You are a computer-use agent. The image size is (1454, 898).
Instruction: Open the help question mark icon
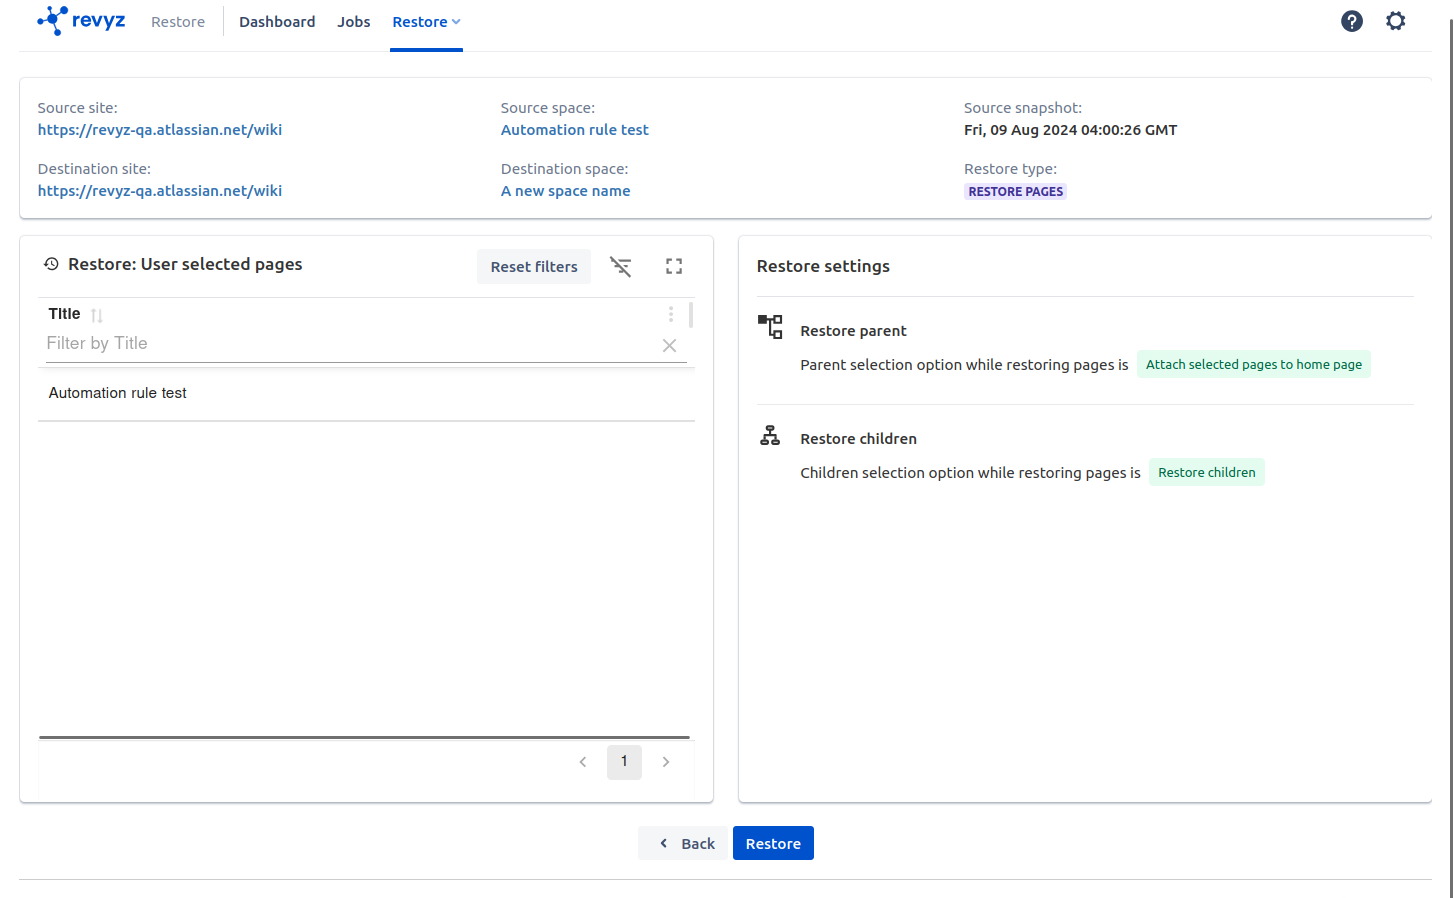1351,21
